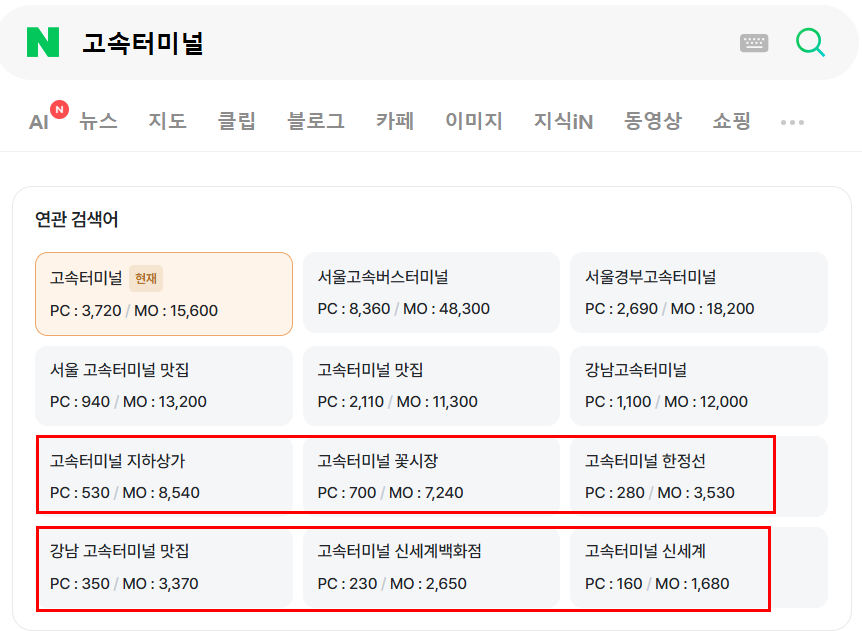Open the AI tab with N badge
Viewport: 862px width, 631px height.
pyautogui.click(x=48, y=117)
